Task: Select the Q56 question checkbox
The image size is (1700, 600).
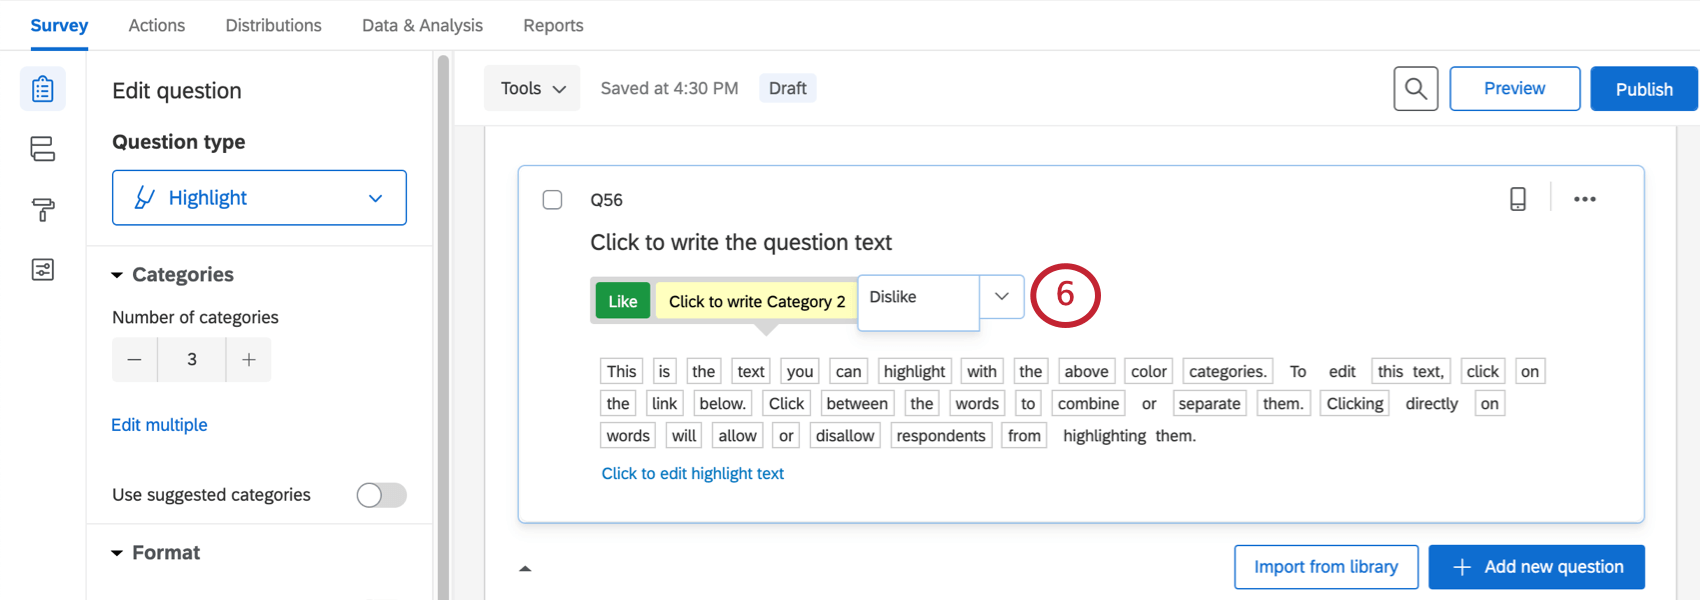Action: (x=552, y=200)
